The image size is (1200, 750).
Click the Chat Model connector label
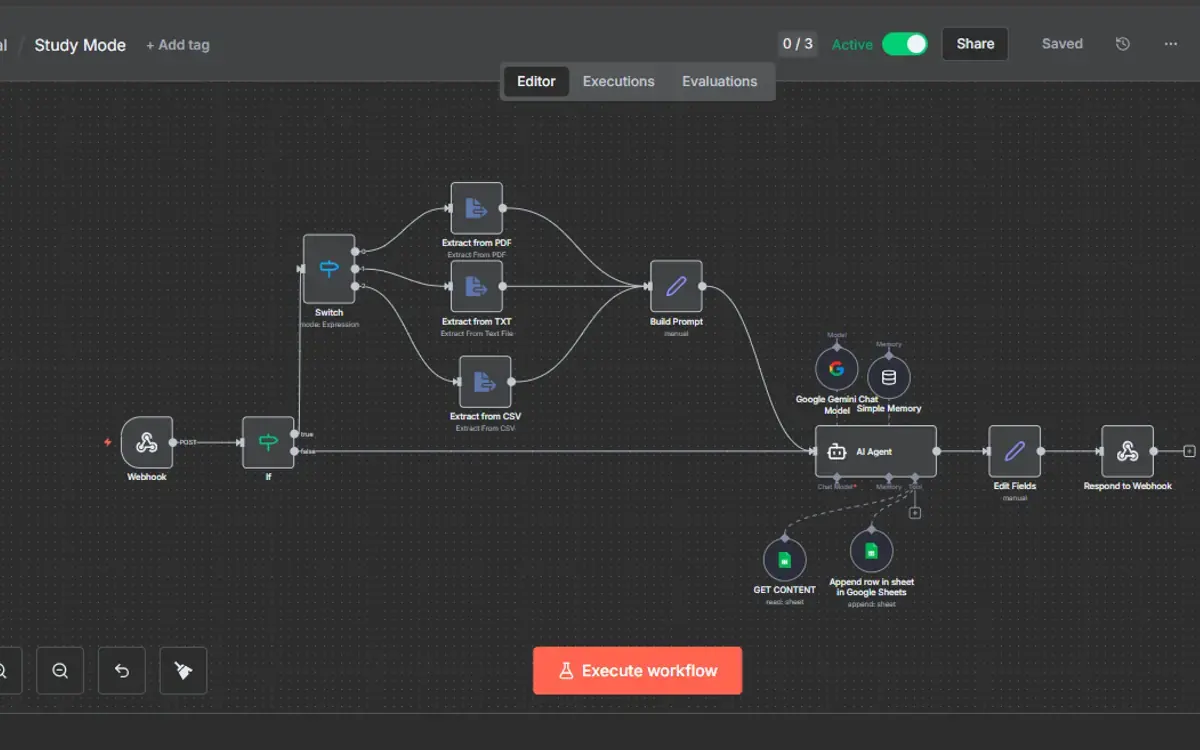coord(837,486)
